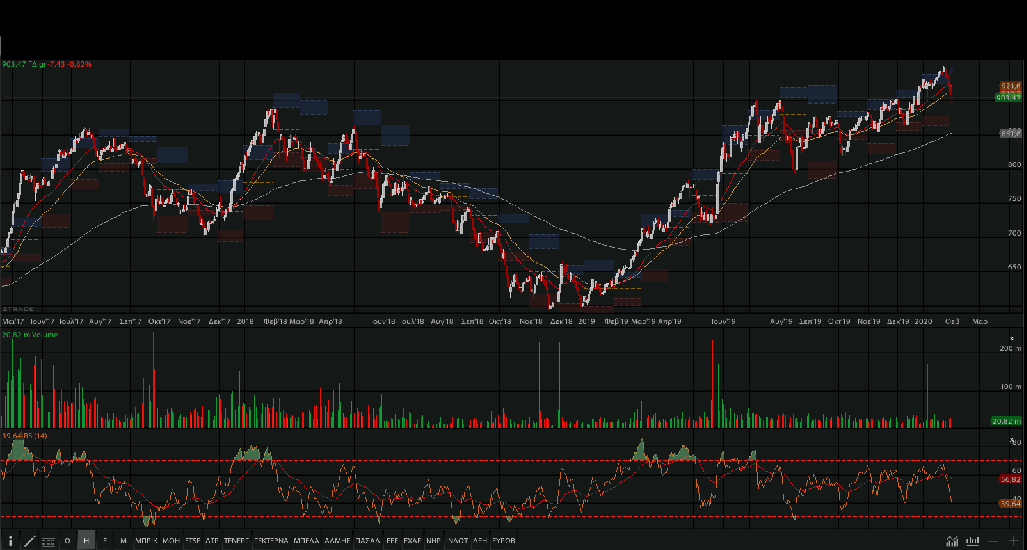Zoom out with the minus icon
The image size is (1027, 550).
point(994,541)
